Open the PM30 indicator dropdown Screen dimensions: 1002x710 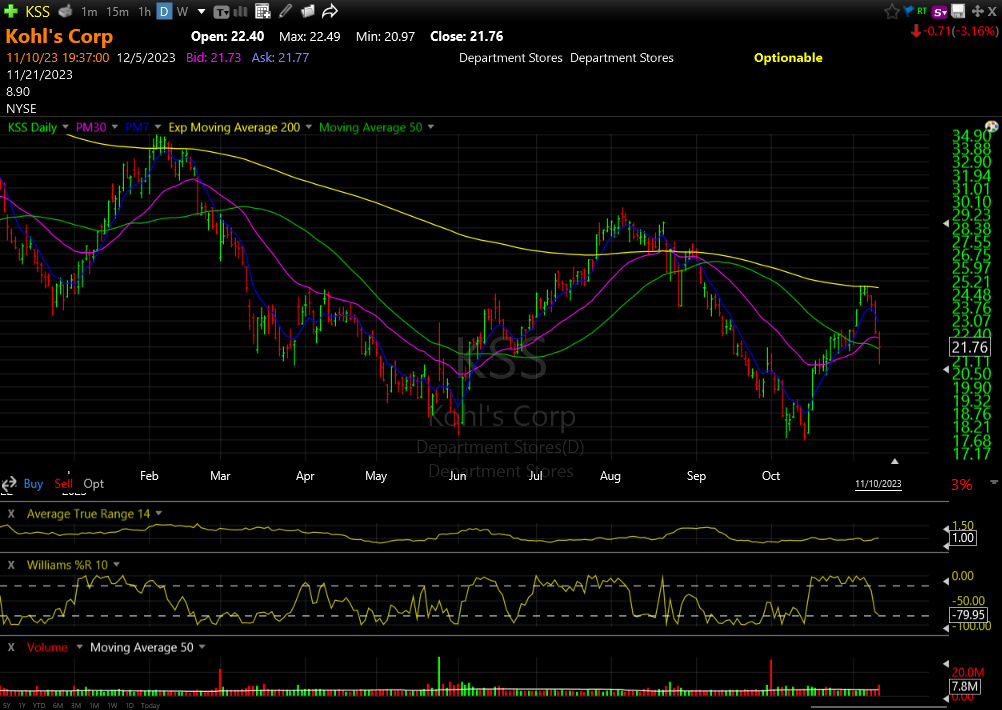click(115, 127)
